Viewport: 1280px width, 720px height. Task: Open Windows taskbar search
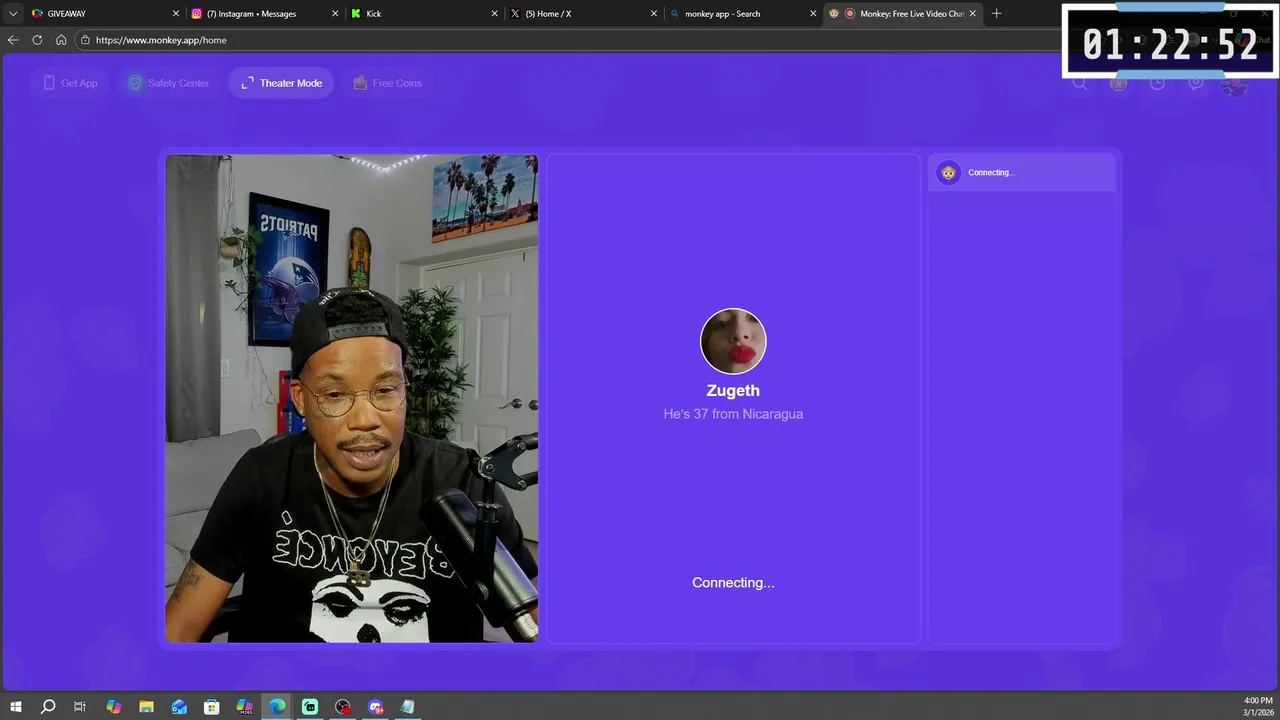(47, 707)
